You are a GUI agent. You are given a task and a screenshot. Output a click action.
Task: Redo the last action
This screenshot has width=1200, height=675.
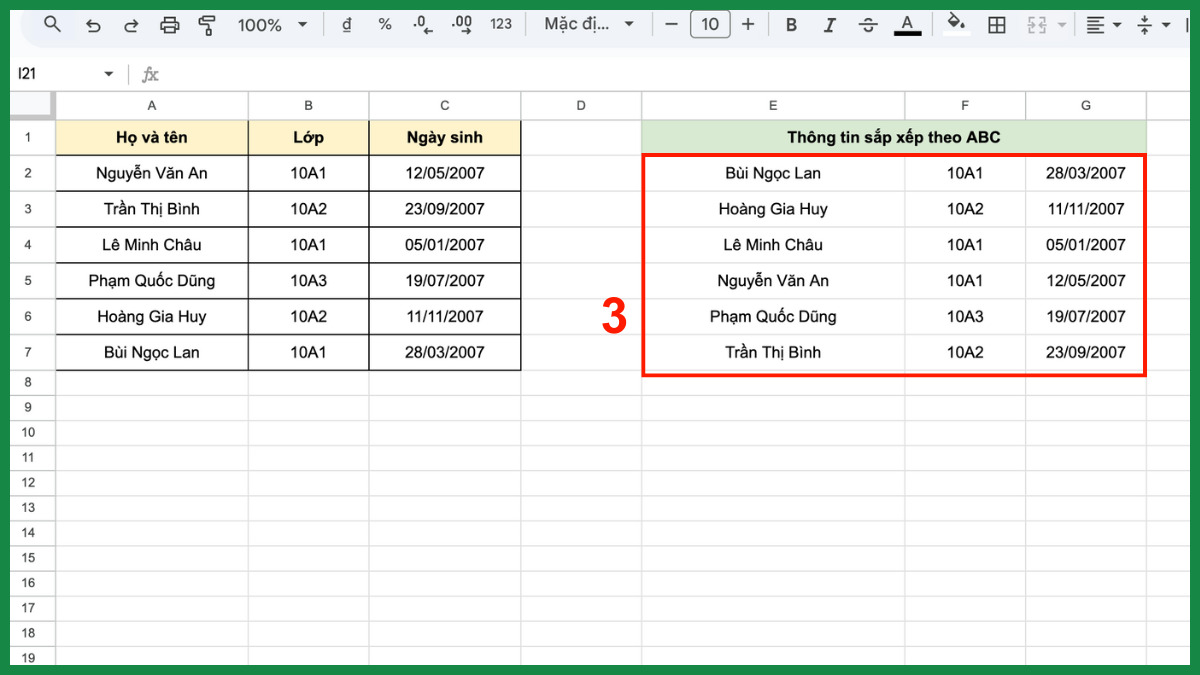131,25
